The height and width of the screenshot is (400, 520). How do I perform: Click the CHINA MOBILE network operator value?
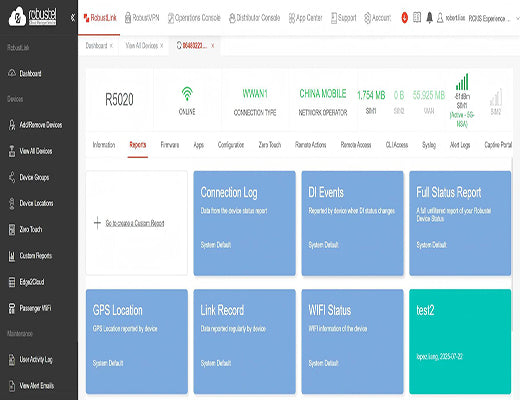coord(323,94)
